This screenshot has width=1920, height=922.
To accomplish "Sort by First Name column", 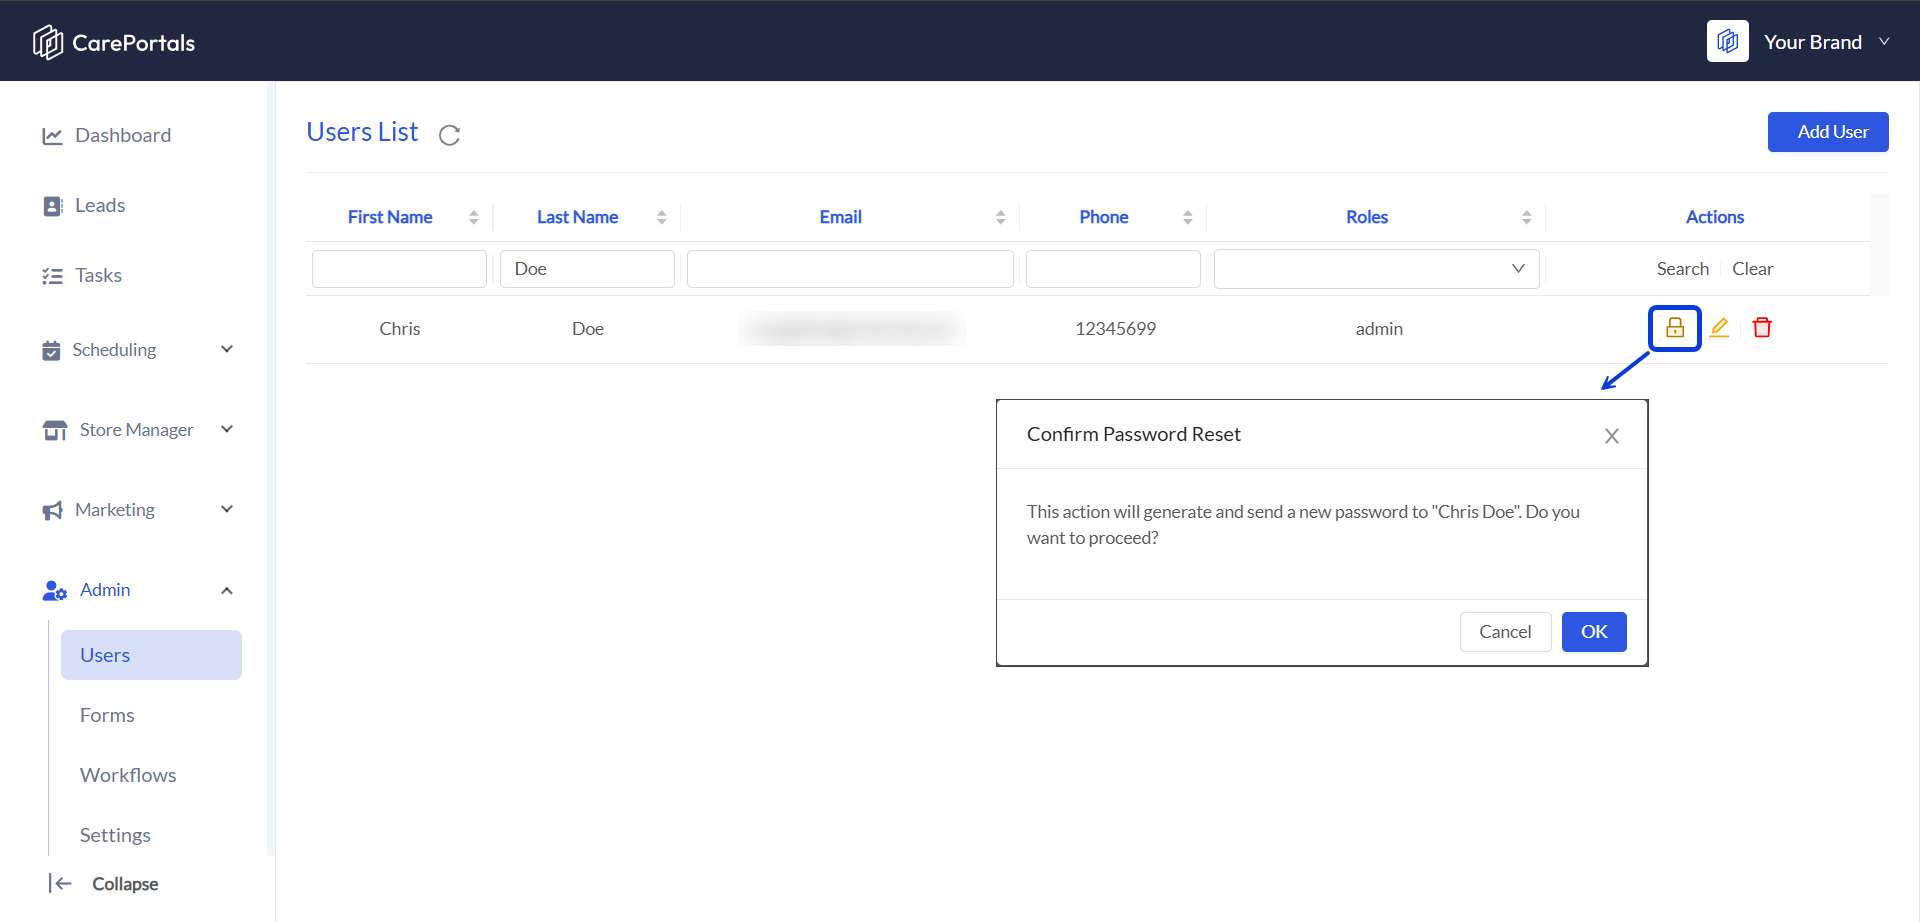I will pos(473,217).
